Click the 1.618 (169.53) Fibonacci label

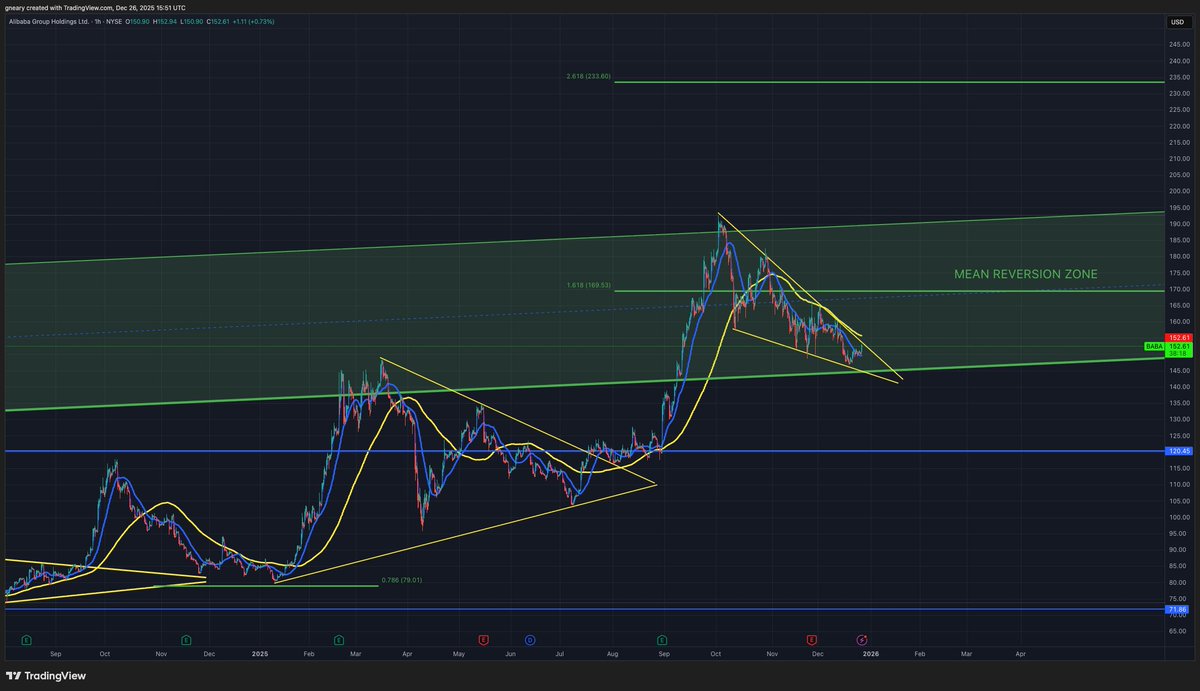pos(588,285)
